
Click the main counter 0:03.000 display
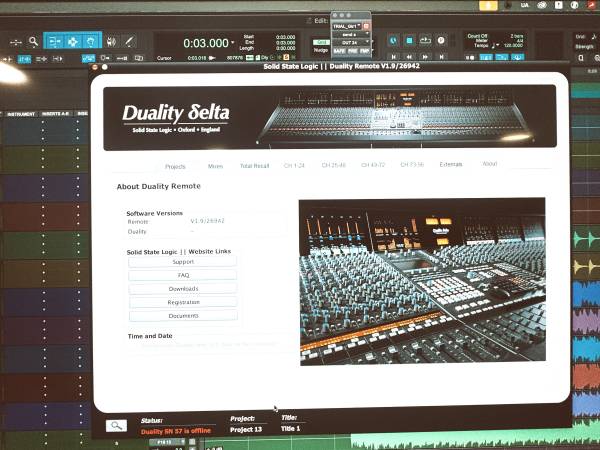tap(206, 43)
